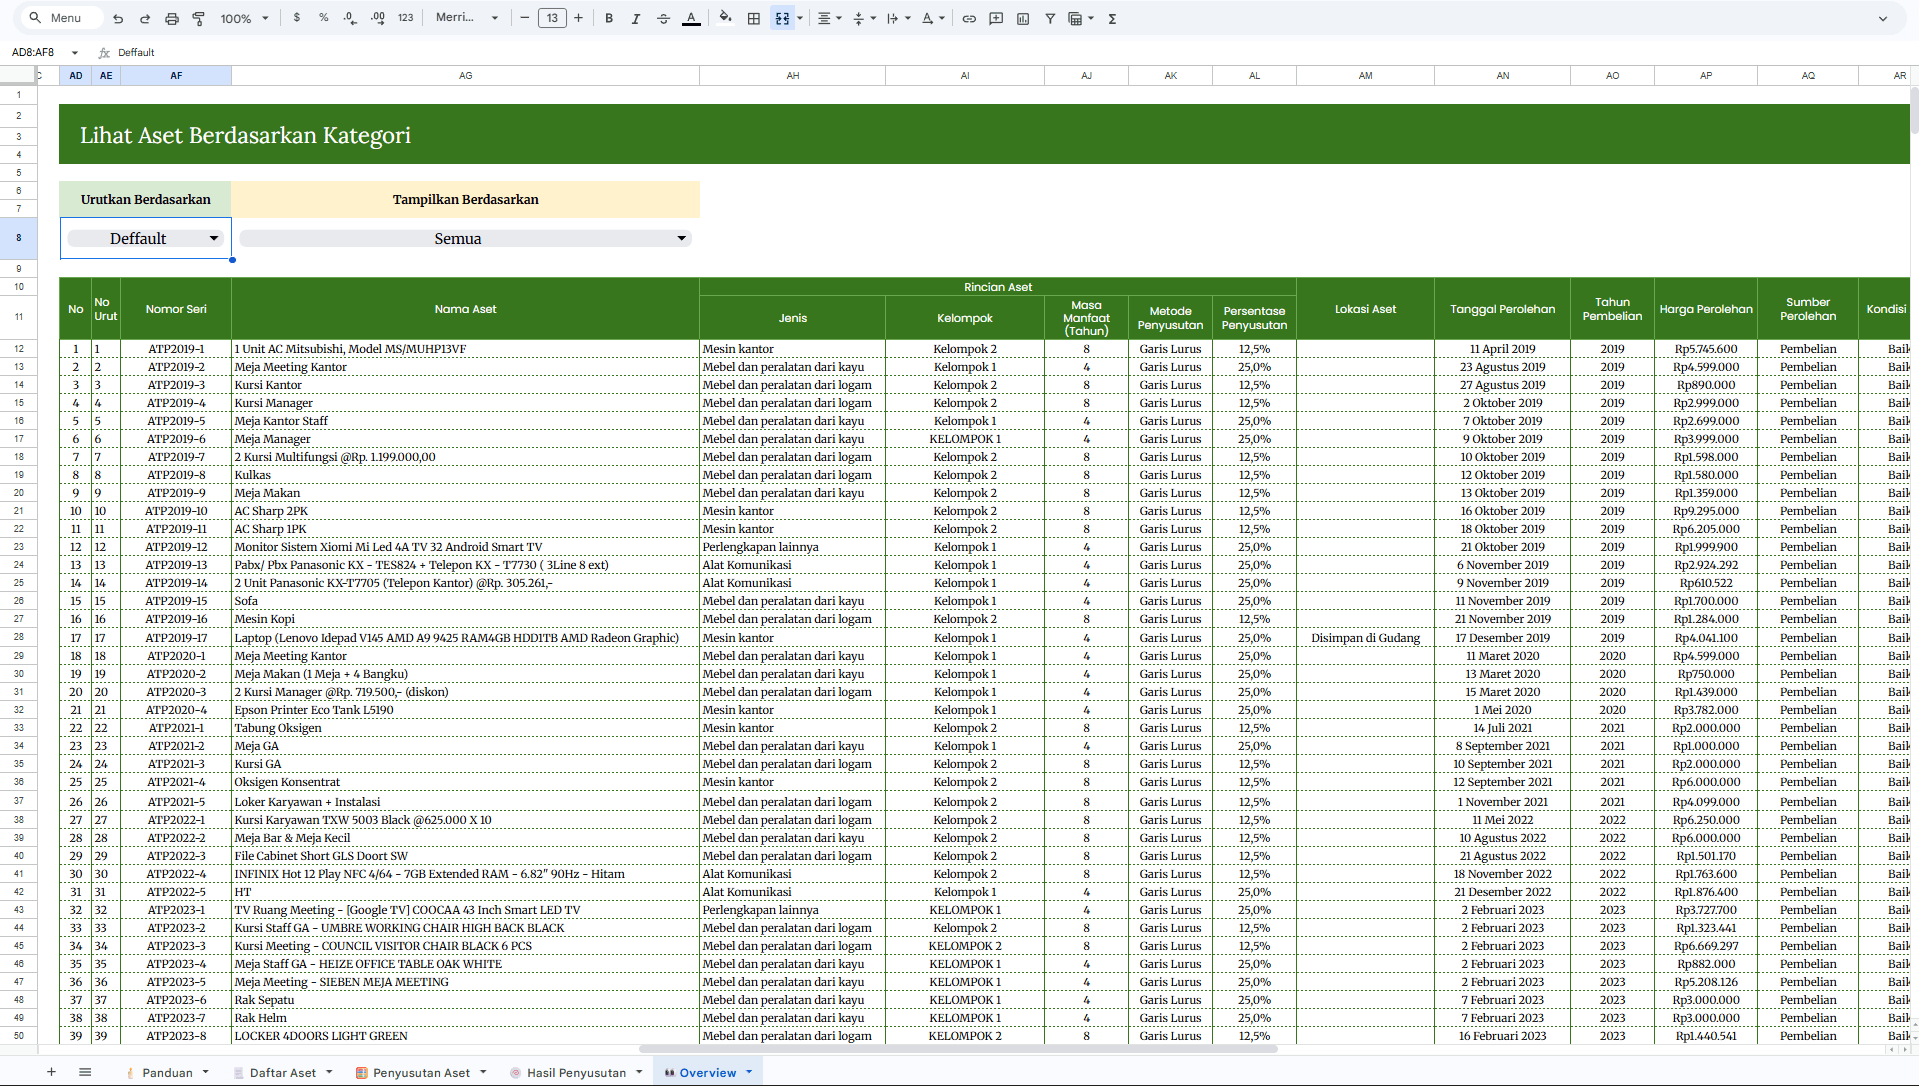Toggle bold formatting
Image resolution: width=1919 pixels, height=1086 pixels.
(609, 18)
